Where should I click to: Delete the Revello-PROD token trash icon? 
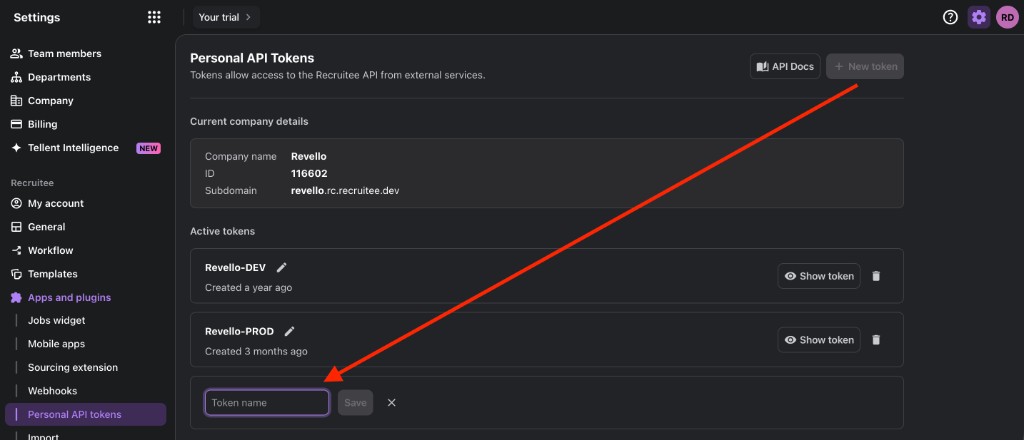[x=876, y=340]
